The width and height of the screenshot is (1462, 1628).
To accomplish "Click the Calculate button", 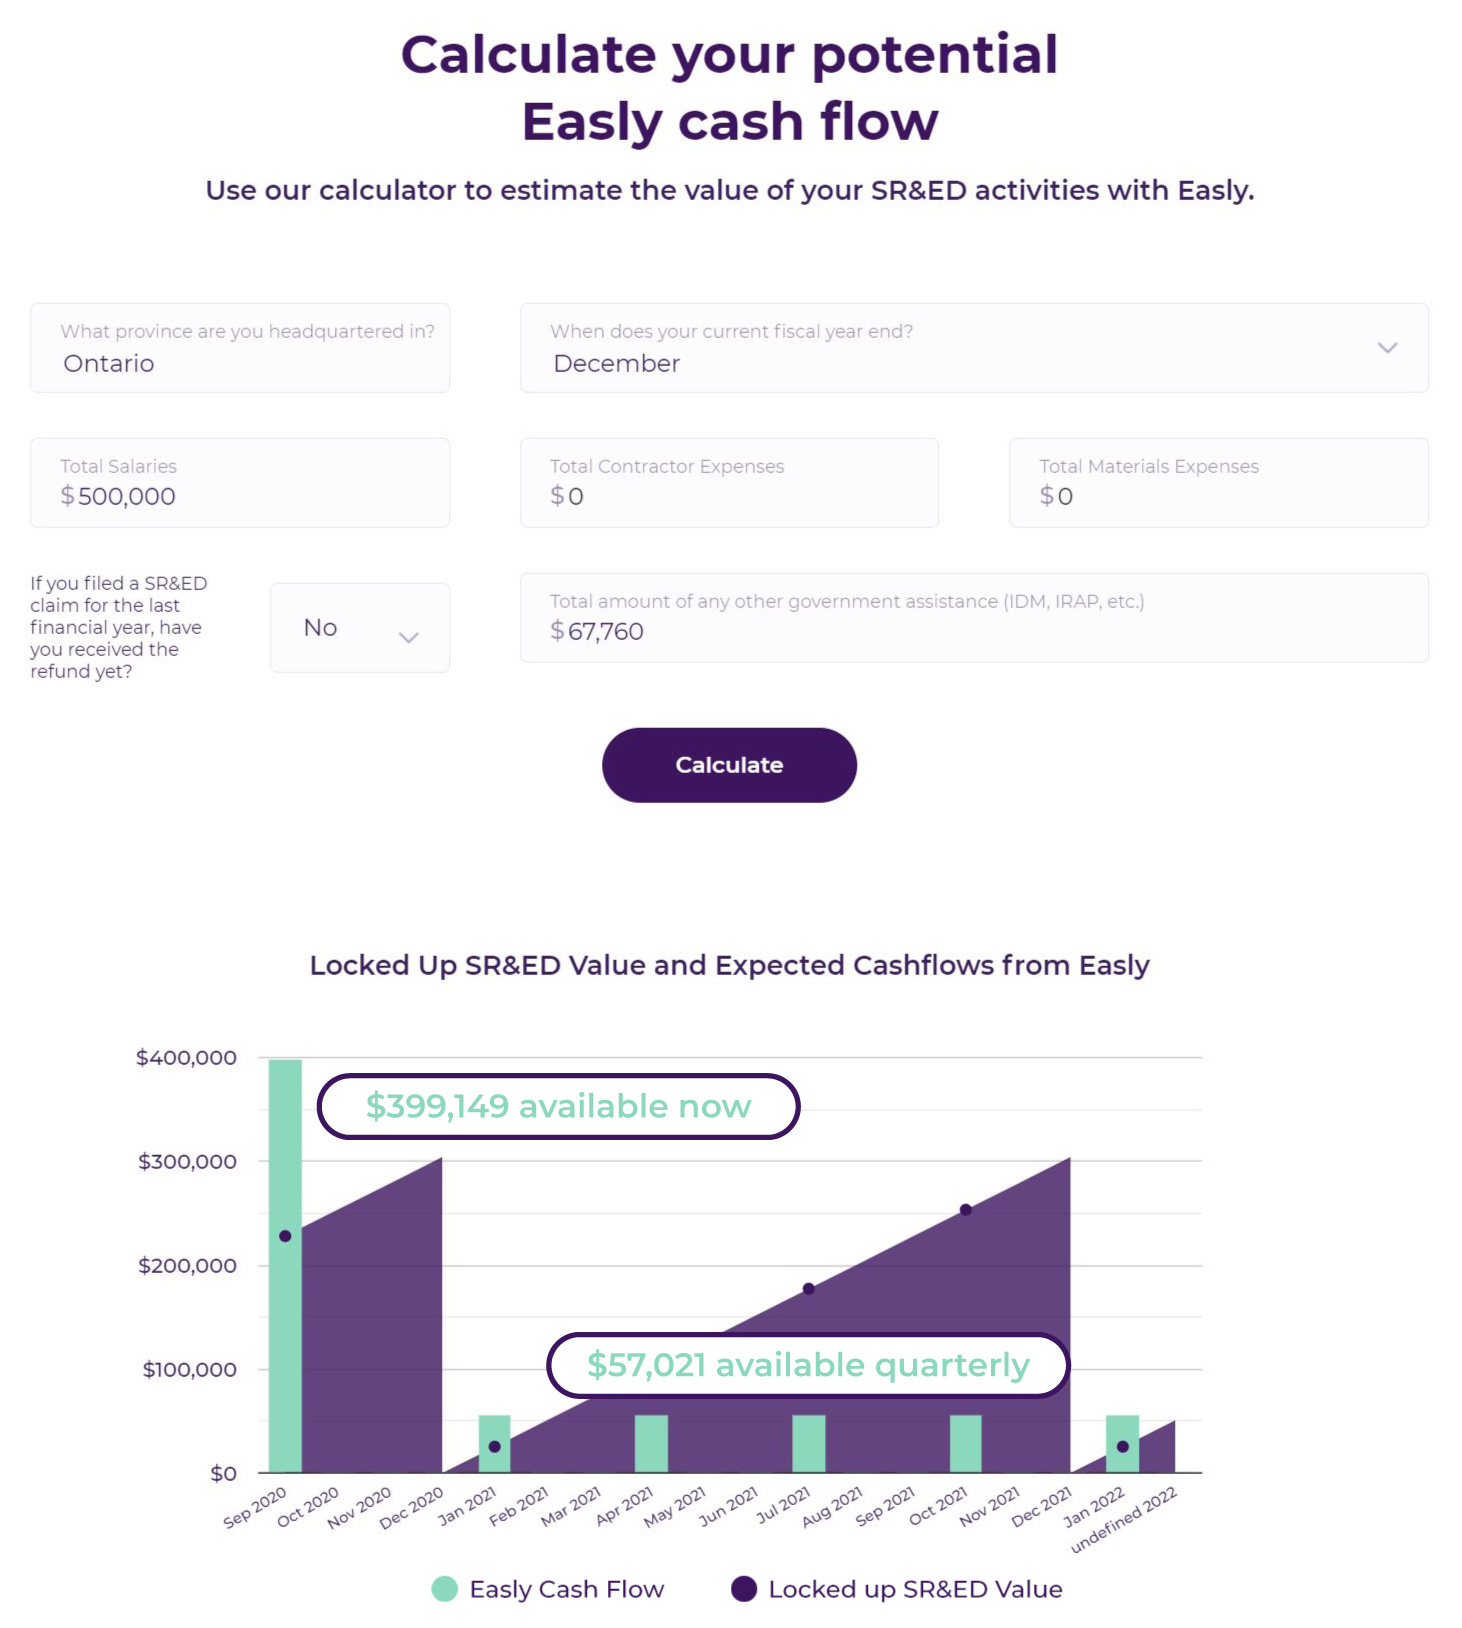I will click(x=728, y=765).
